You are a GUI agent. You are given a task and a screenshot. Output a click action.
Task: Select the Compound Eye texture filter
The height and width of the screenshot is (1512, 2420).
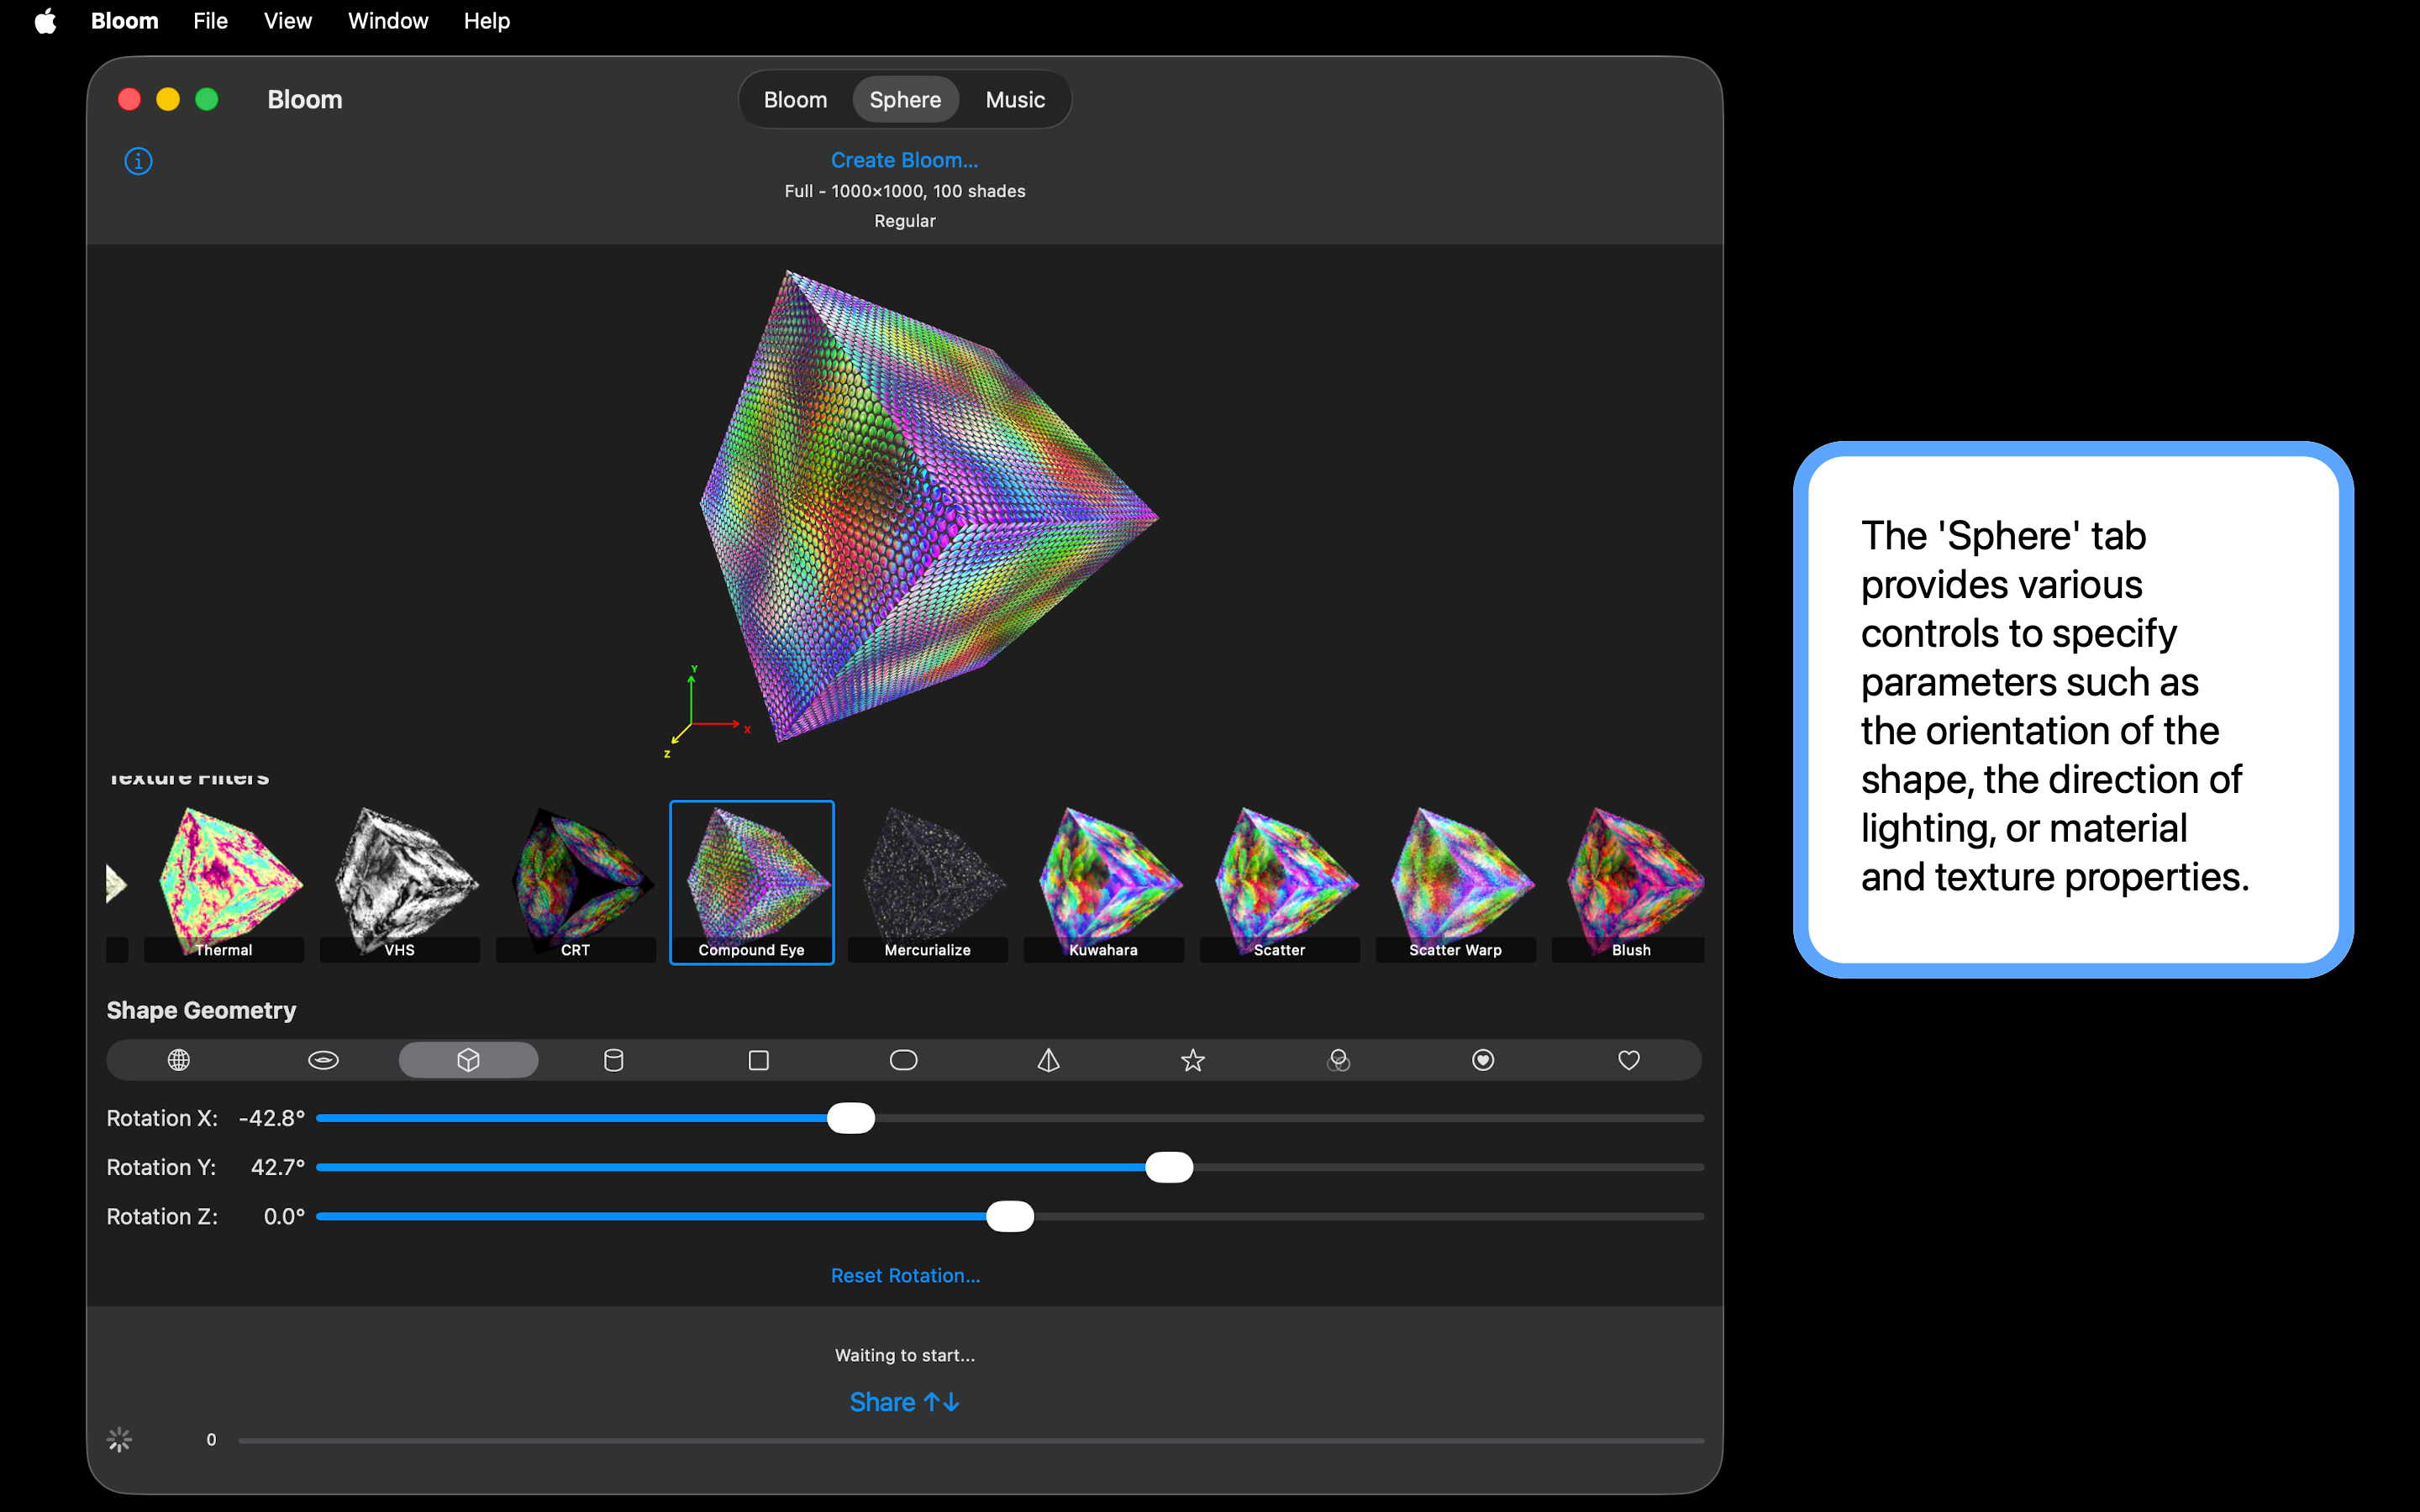tap(752, 883)
